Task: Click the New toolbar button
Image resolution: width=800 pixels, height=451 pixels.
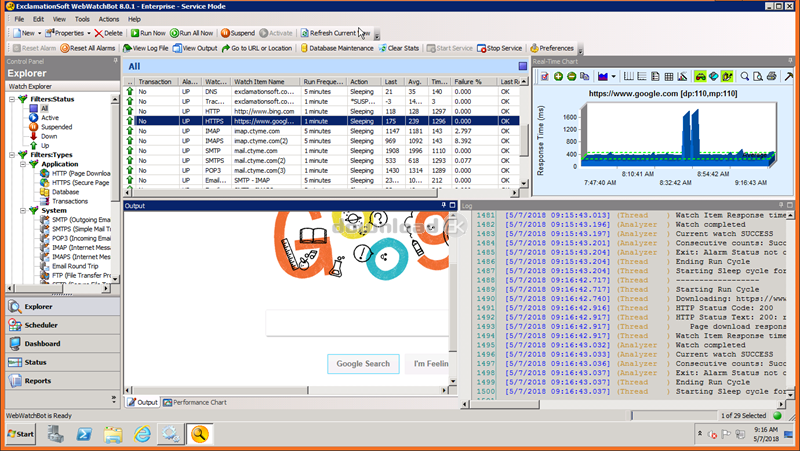Action: (x=23, y=33)
